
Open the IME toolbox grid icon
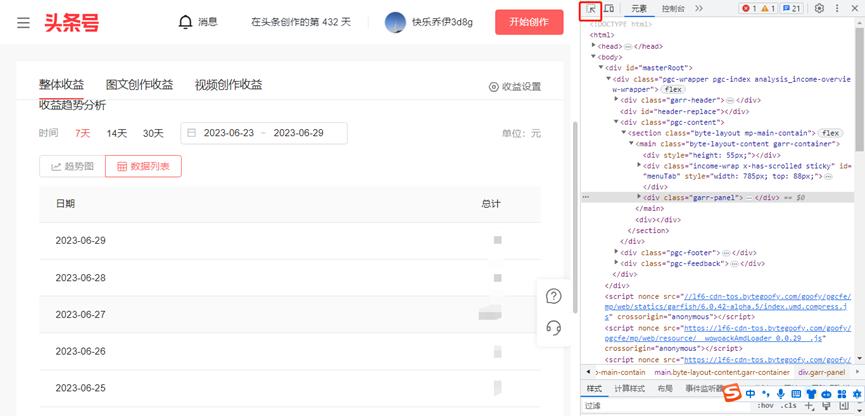[841, 393]
